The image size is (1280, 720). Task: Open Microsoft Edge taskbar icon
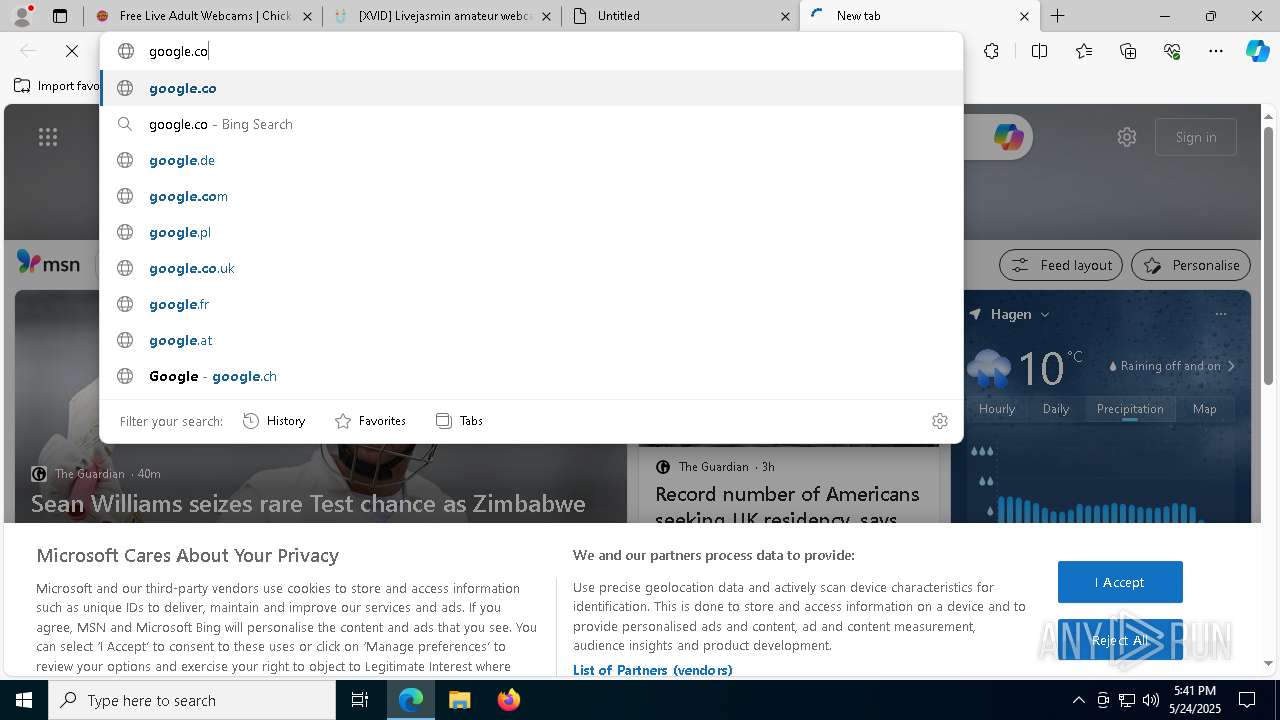411,700
